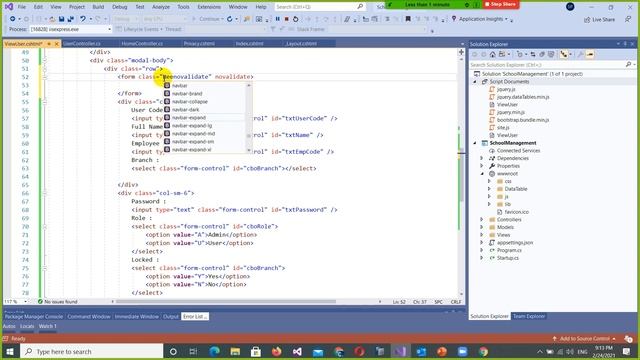The width and height of the screenshot is (640, 360).
Task: Click the Stop Share button
Action: pos(500,4)
